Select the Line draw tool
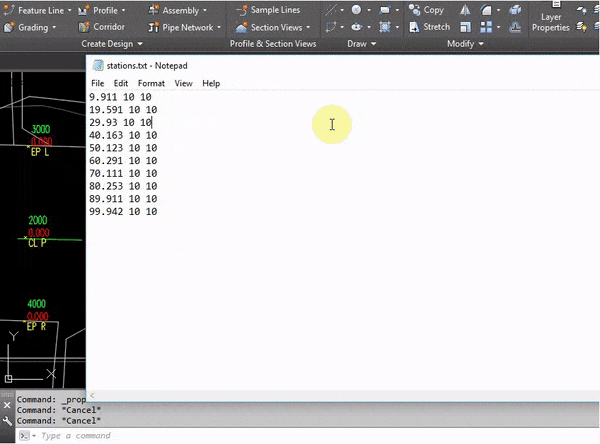 [x=331, y=10]
